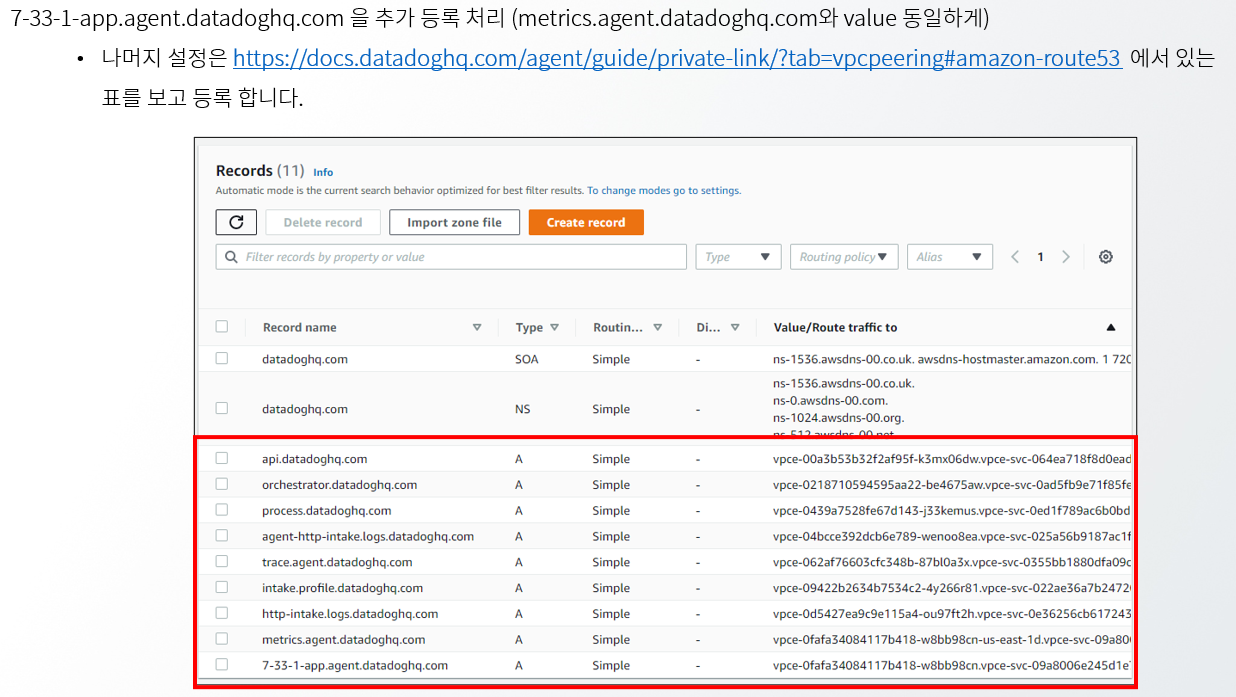Viewport: 1236px width, 697px height.
Task: Check the 7-33-1-app.agent.datadoghq.com record
Action: click(222, 665)
